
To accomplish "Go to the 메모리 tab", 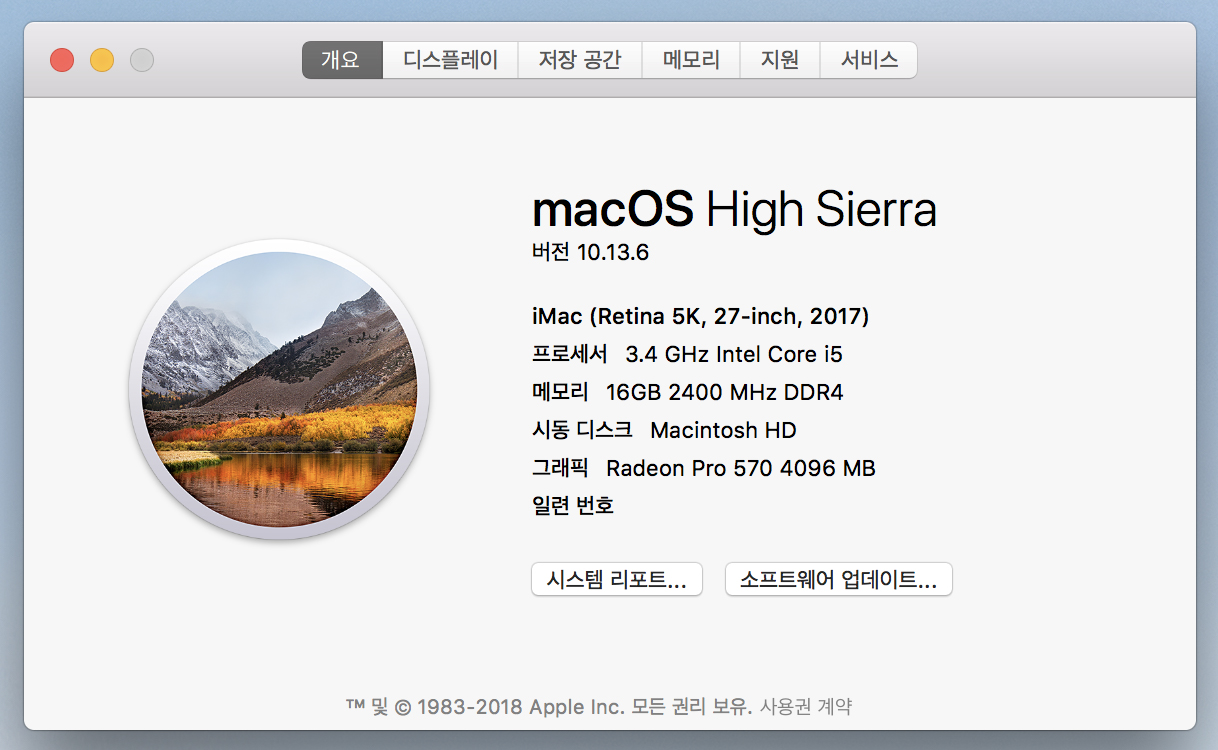I will (x=691, y=60).
